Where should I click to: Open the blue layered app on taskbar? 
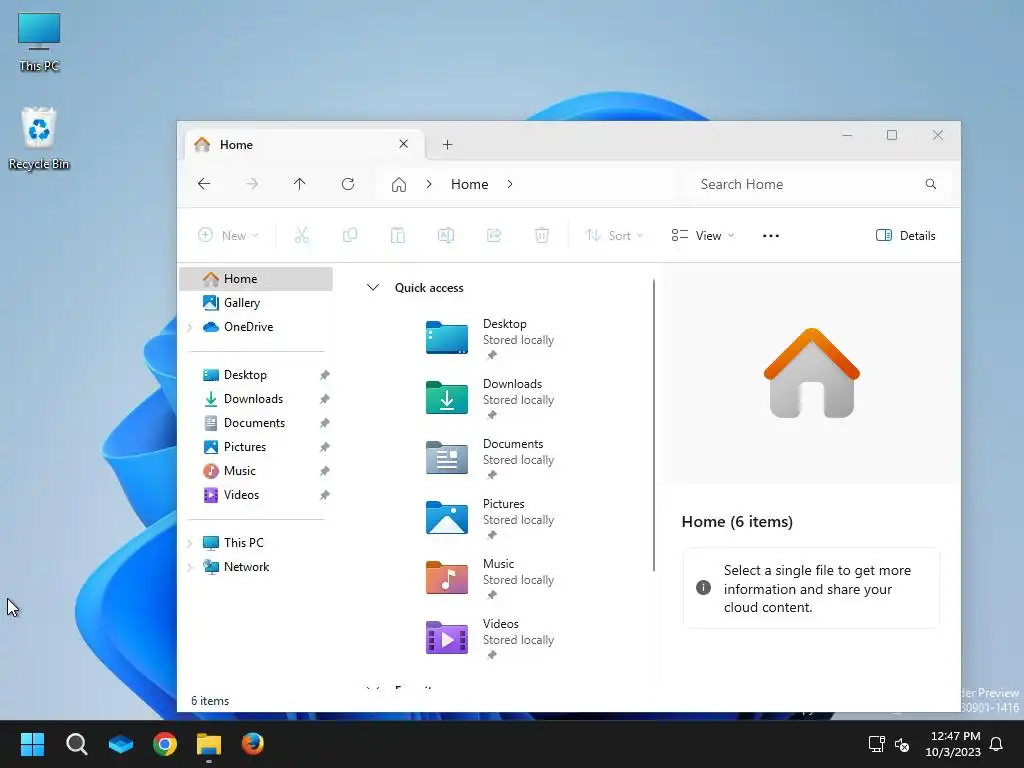coord(121,744)
